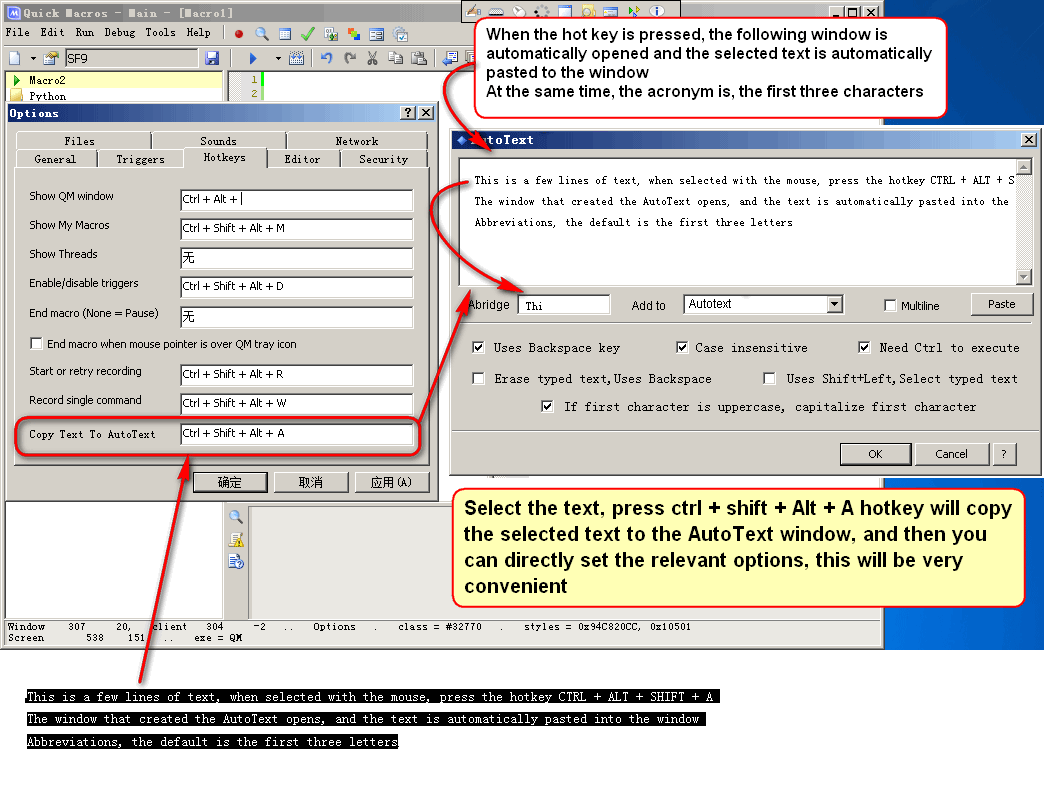Check End macro when pointer over tray icon
This screenshot has height=800, width=1044.
coord(36,344)
